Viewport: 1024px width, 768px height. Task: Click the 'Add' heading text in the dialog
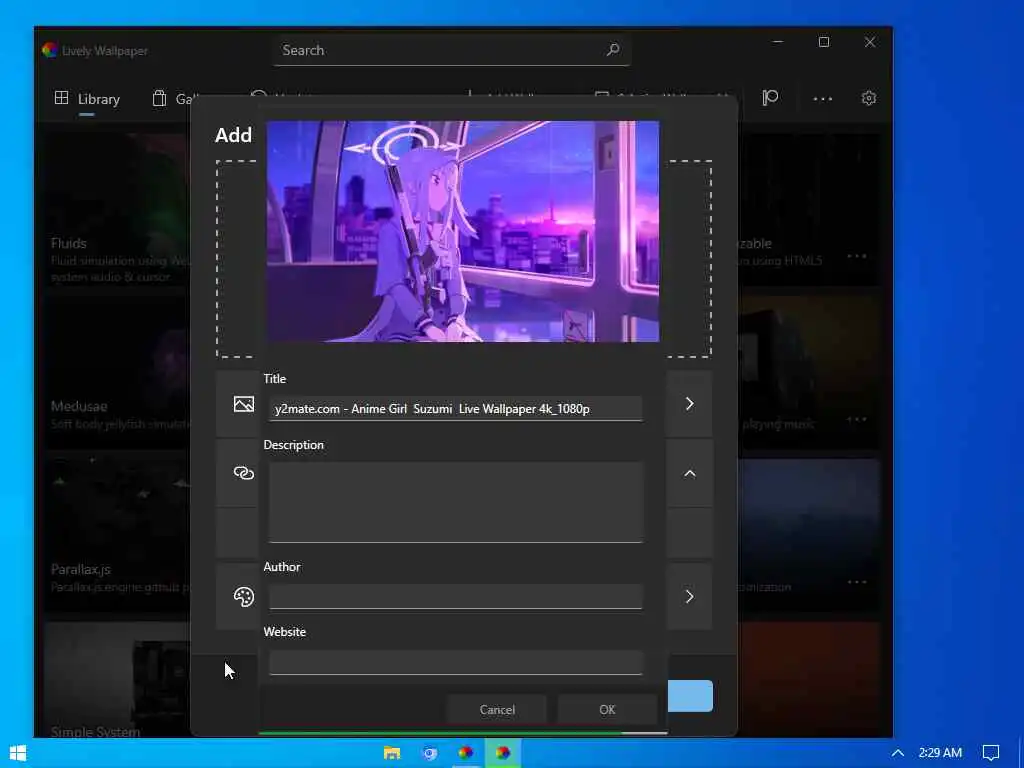point(233,135)
